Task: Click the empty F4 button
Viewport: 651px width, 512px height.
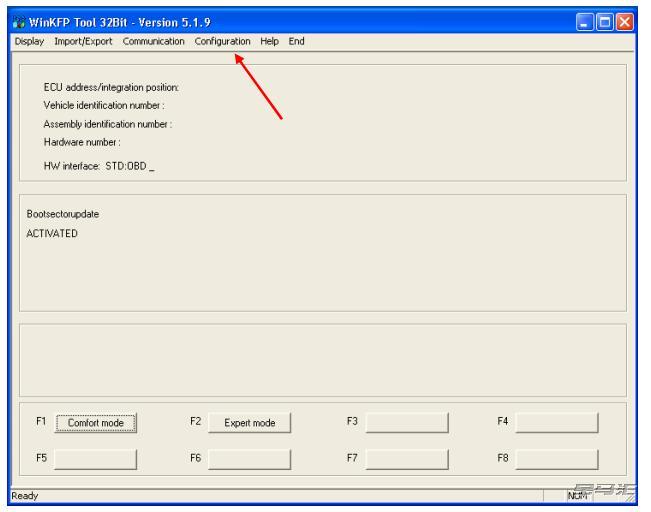Action: pos(557,423)
